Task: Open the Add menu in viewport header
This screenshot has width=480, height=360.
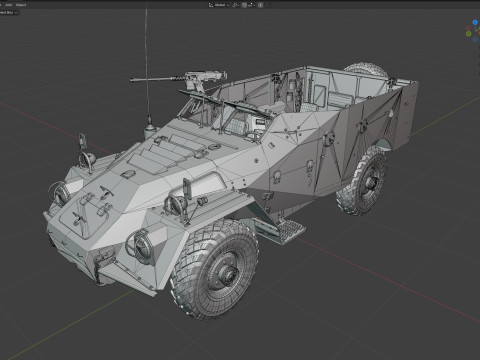Action: click(9, 5)
